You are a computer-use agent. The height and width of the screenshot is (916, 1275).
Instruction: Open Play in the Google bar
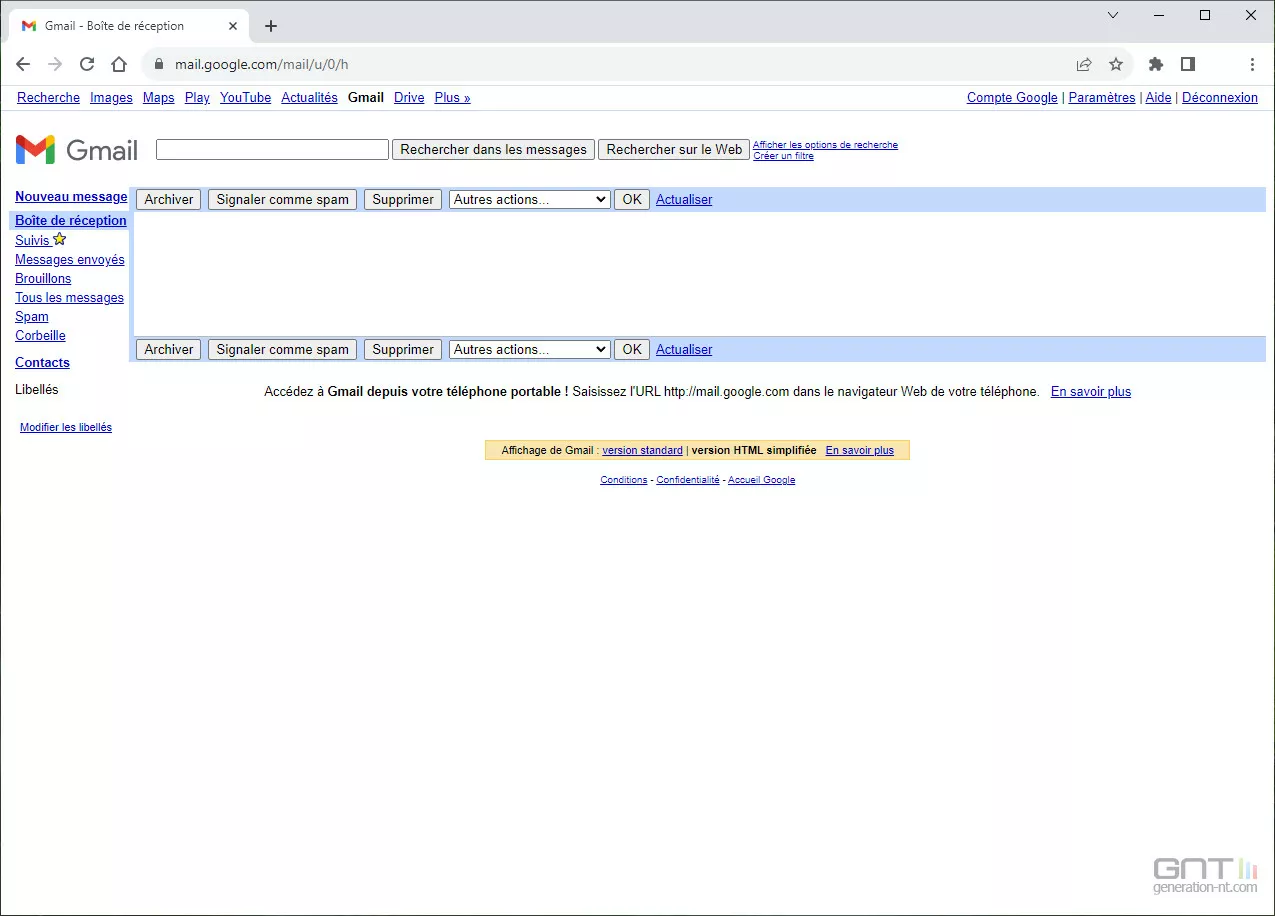click(x=197, y=97)
